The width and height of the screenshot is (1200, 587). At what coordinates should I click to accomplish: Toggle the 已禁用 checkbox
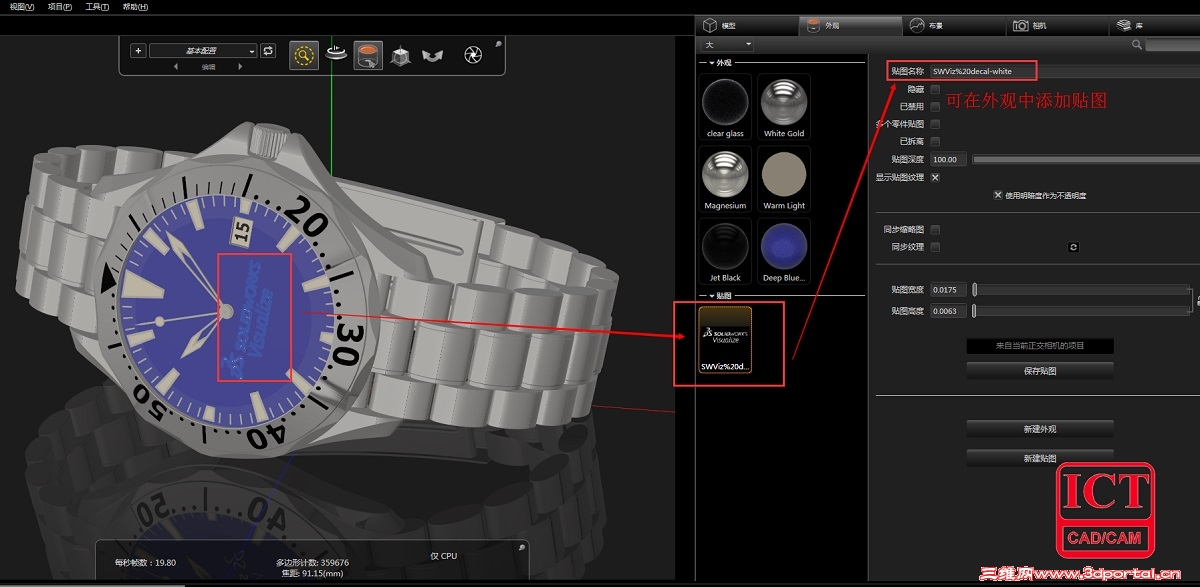click(935, 106)
